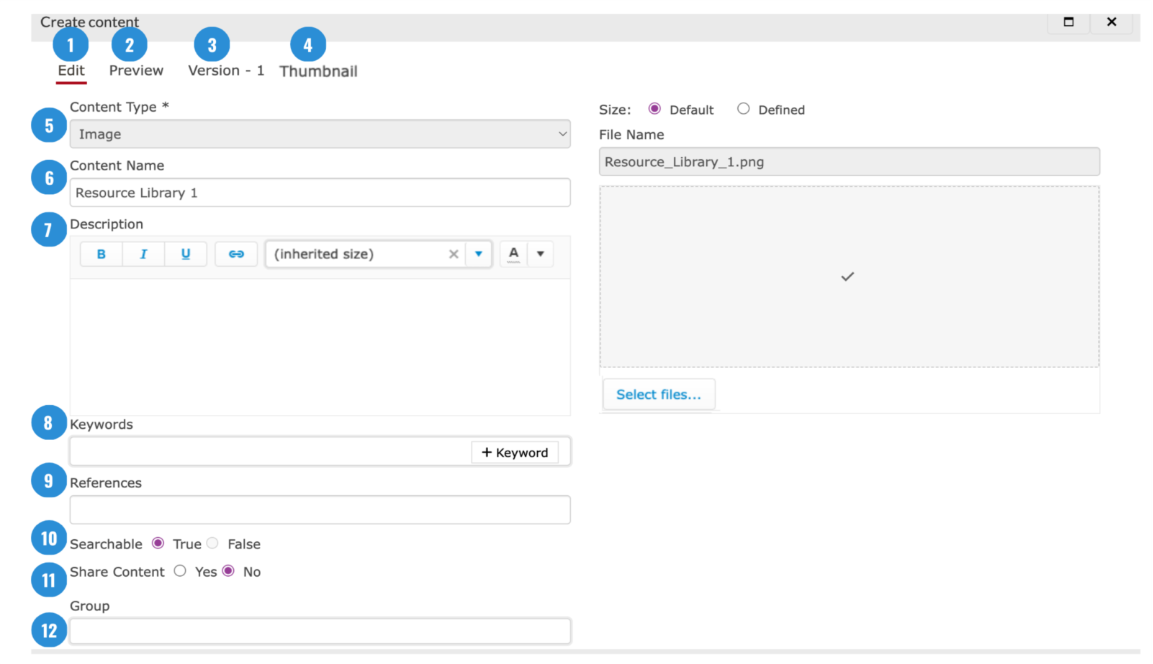The image size is (1153, 664).
Task: Toggle underline formatting in Description toolbar
Action: (x=185, y=254)
